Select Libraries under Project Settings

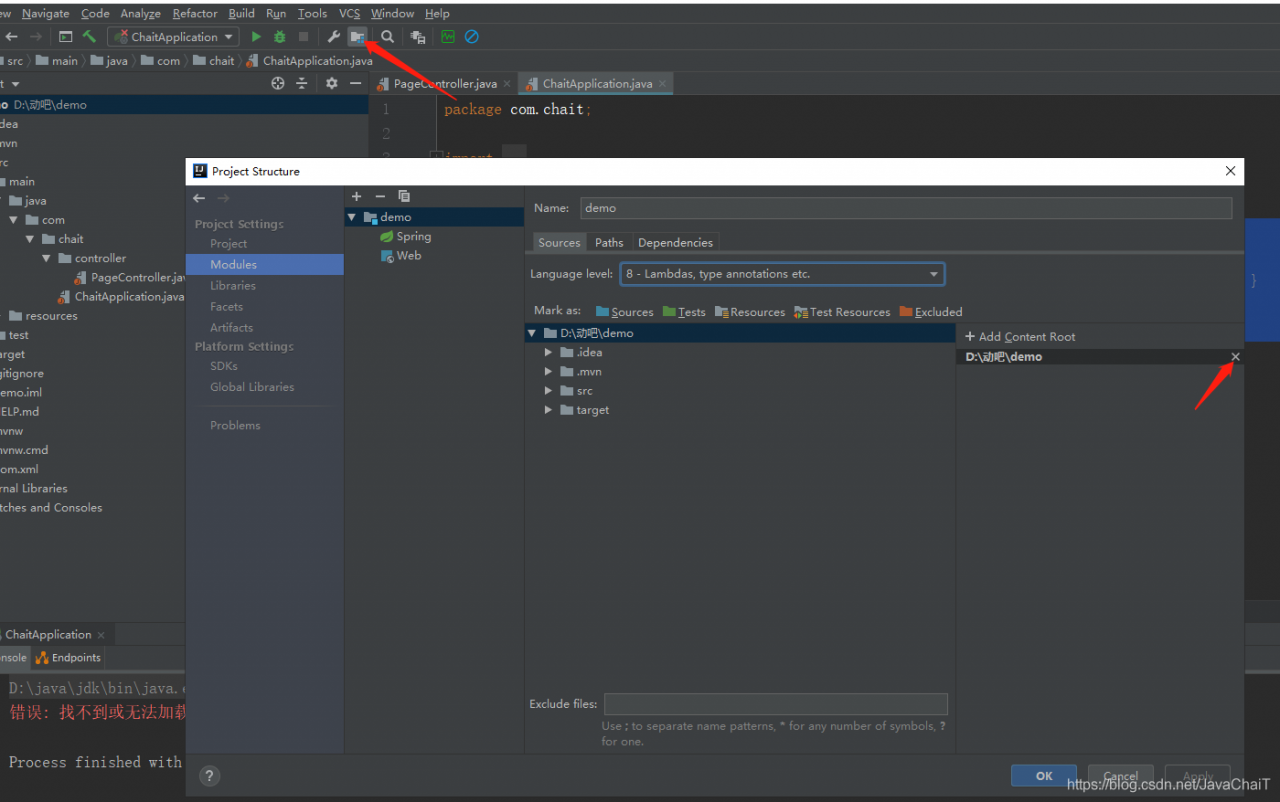(x=233, y=286)
